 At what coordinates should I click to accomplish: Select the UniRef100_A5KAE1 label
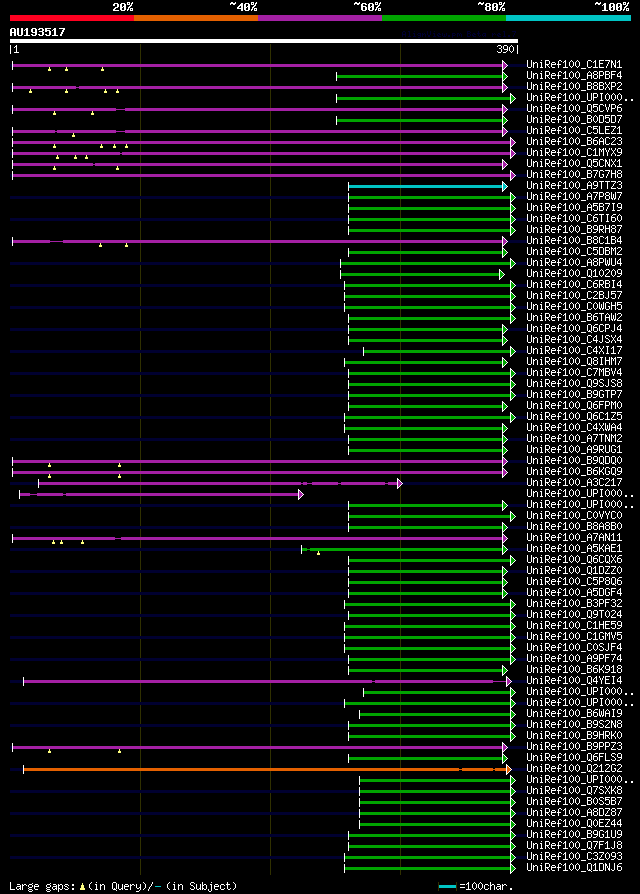574,548
